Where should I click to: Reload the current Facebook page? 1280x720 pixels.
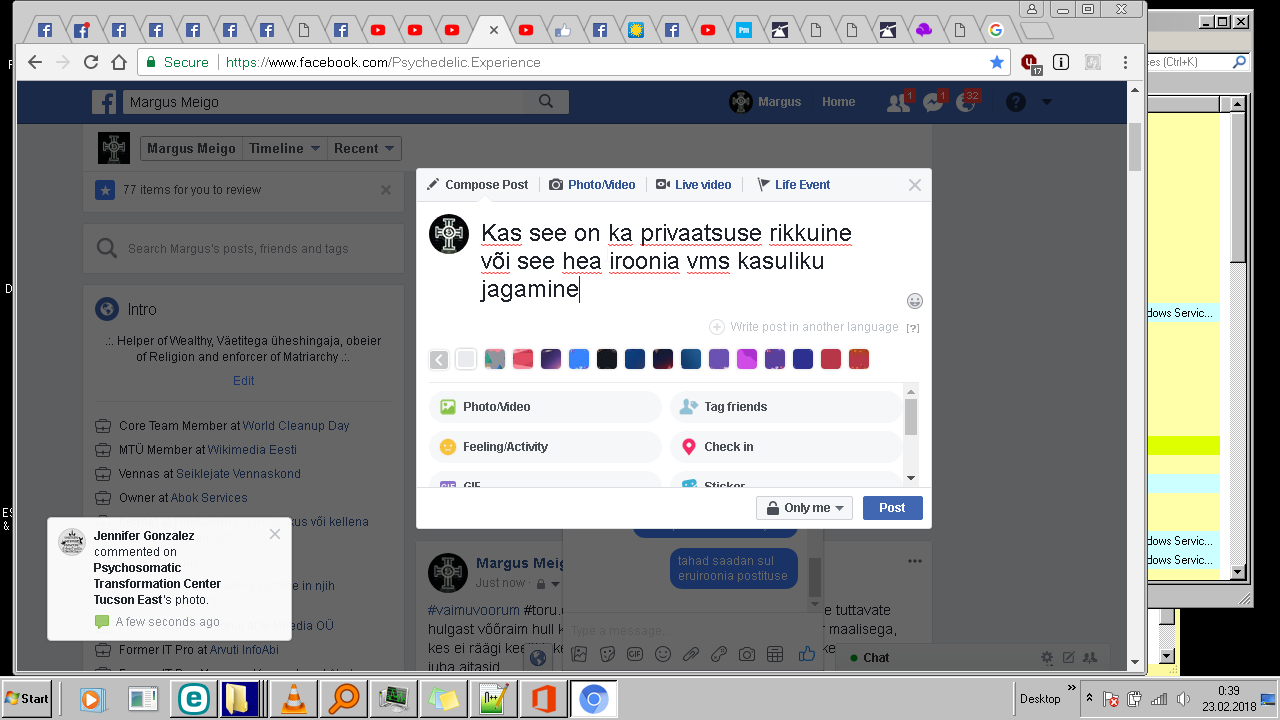[91, 62]
